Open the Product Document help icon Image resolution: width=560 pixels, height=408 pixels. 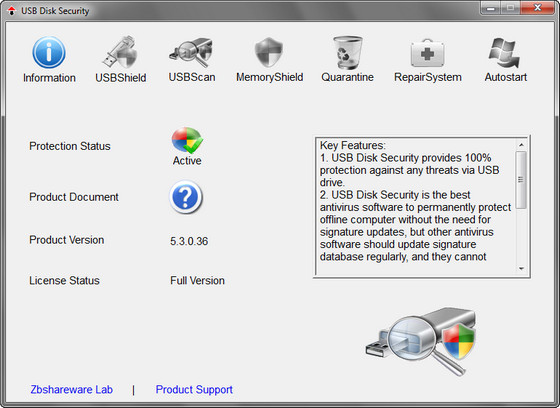186,197
